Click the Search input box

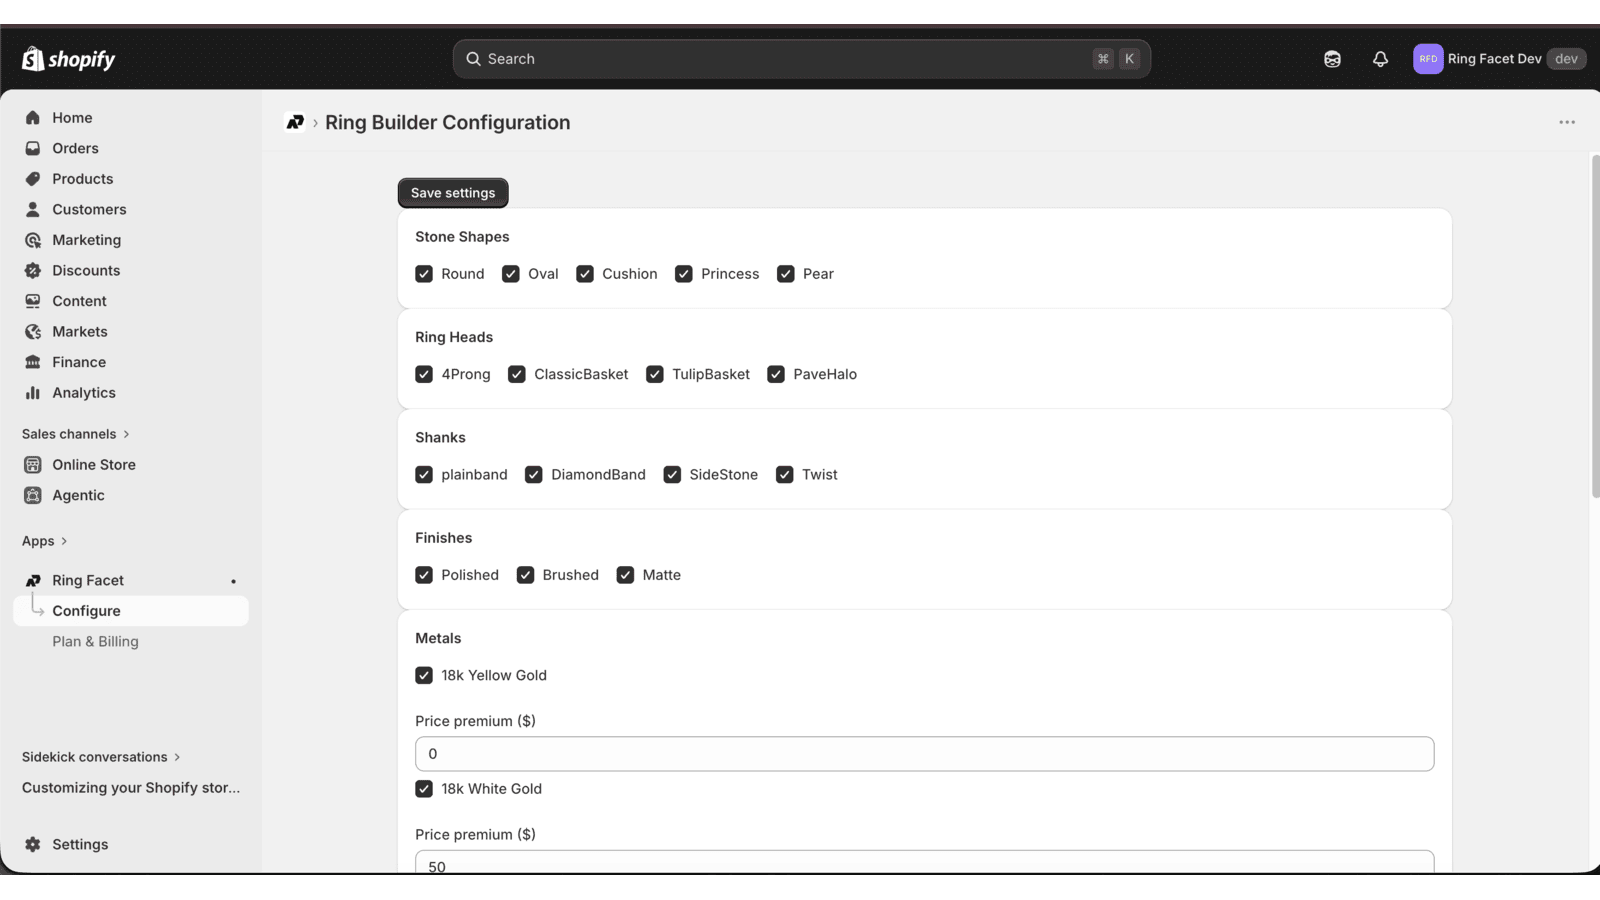click(801, 59)
